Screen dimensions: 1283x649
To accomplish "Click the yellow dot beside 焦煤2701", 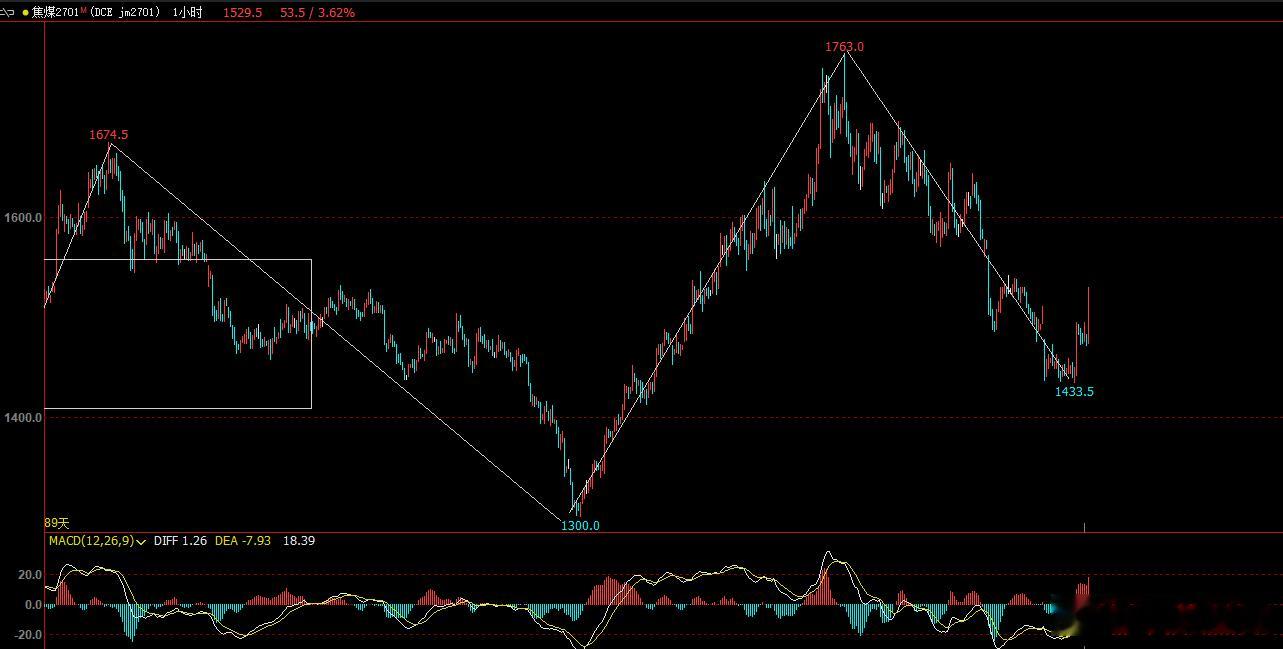I will pyautogui.click(x=25, y=13).
